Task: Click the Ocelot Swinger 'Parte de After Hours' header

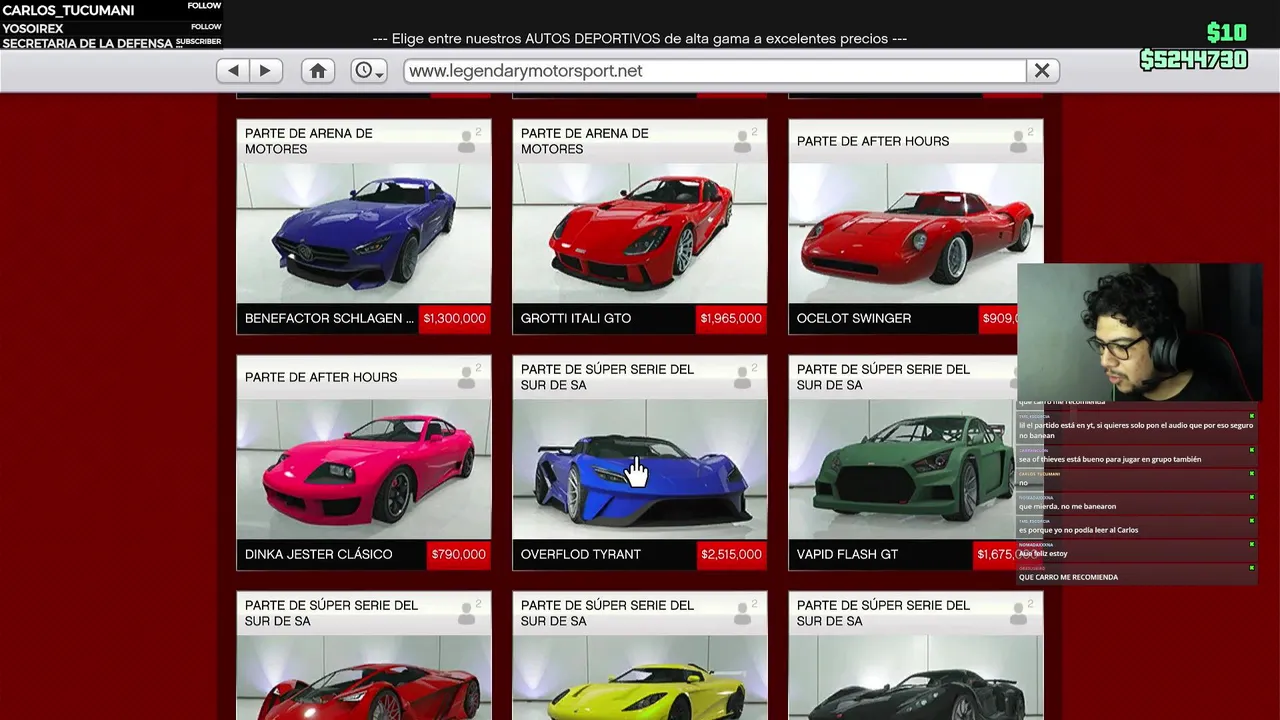Action: pyautogui.click(x=873, y=141)
